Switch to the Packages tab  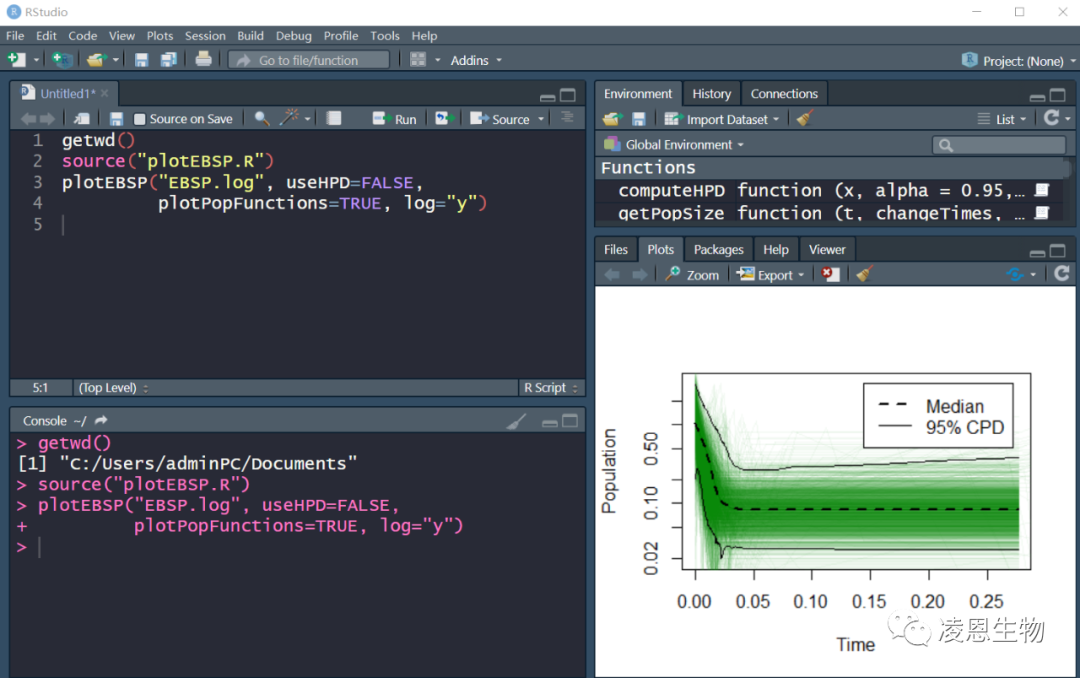click(x=718, y=249)
